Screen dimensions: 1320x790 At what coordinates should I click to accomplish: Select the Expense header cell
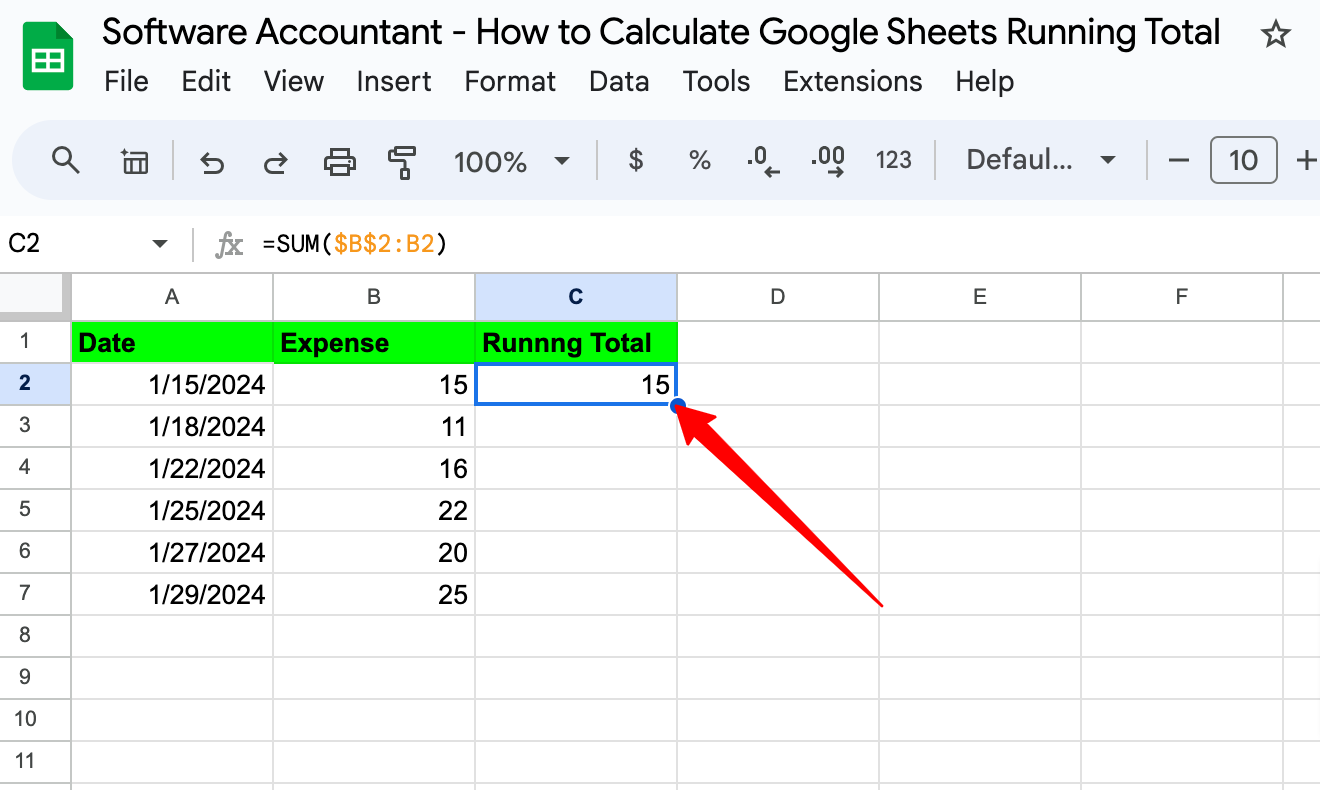click(x=374, y=342)
